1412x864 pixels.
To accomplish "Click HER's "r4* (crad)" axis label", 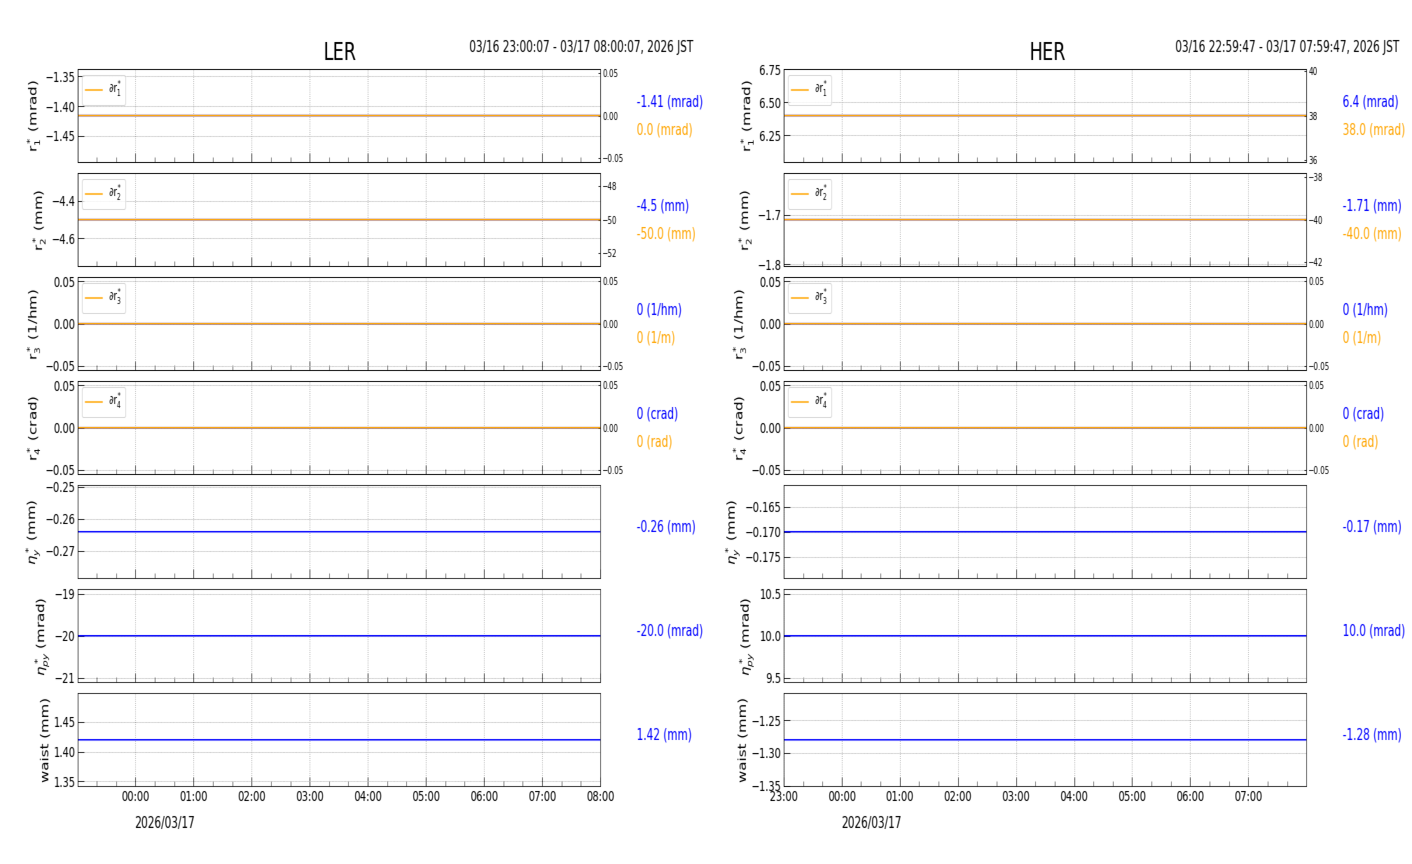I will 739,428.
